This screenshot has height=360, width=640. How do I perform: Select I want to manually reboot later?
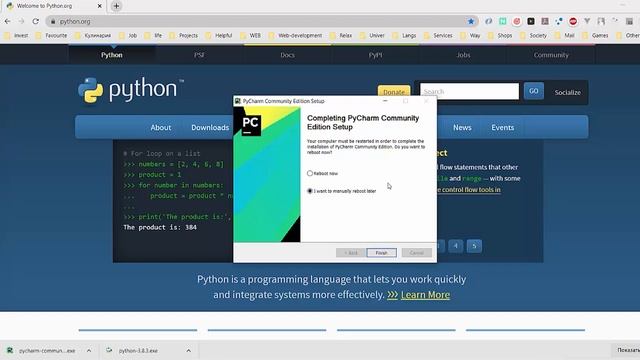point(310,191)
